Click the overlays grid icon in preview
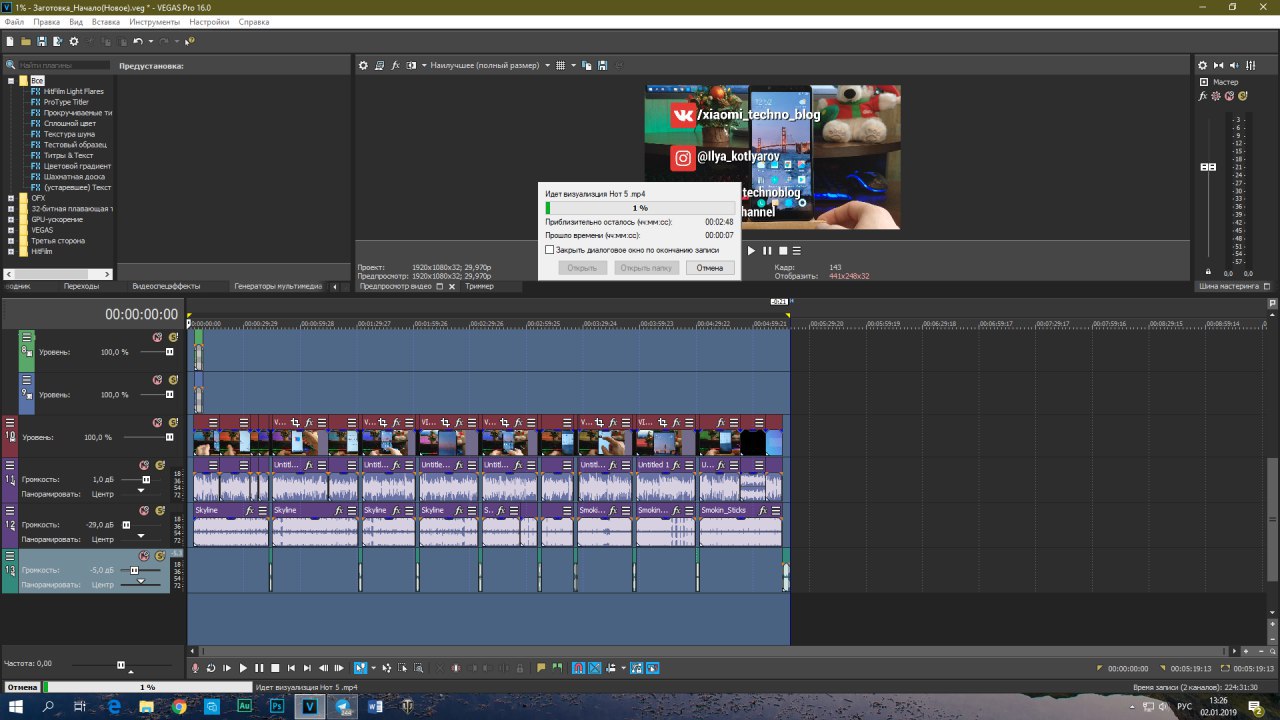 [561, 65]
